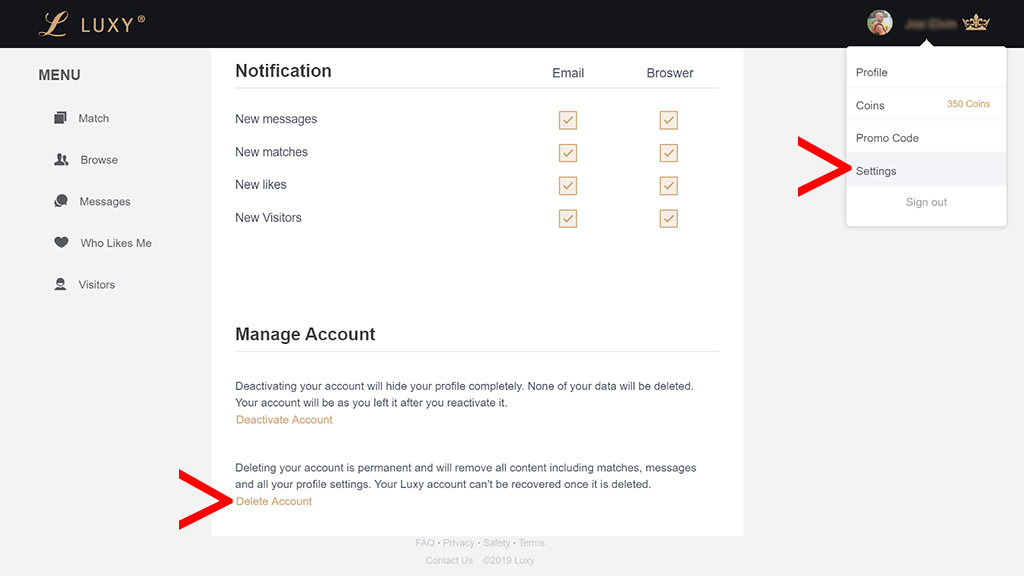Disable Email notifications for New messages
Viewport: 1024px width, 576px height.
[x=567, y=120]
